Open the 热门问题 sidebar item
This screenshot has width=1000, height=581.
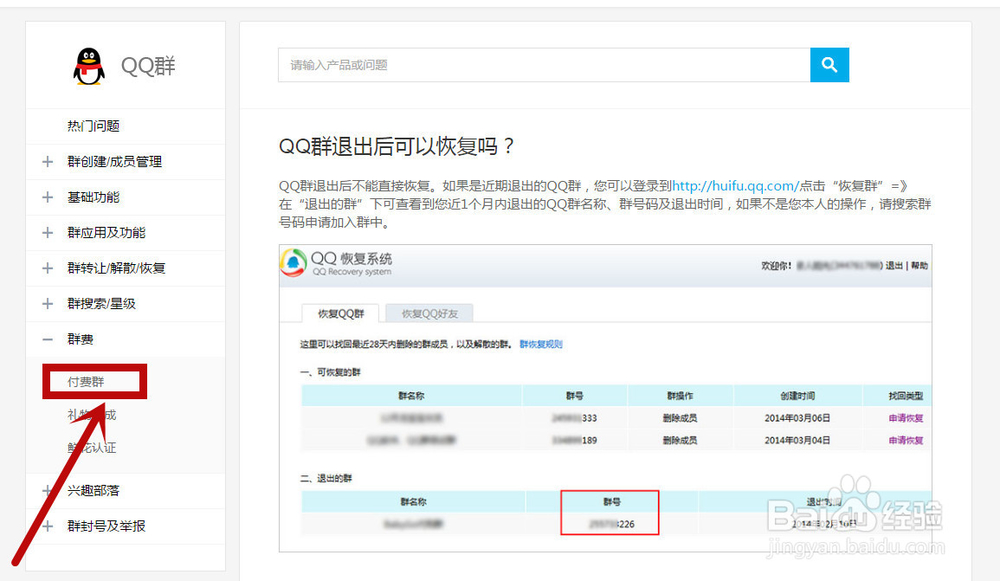point(96,126)
